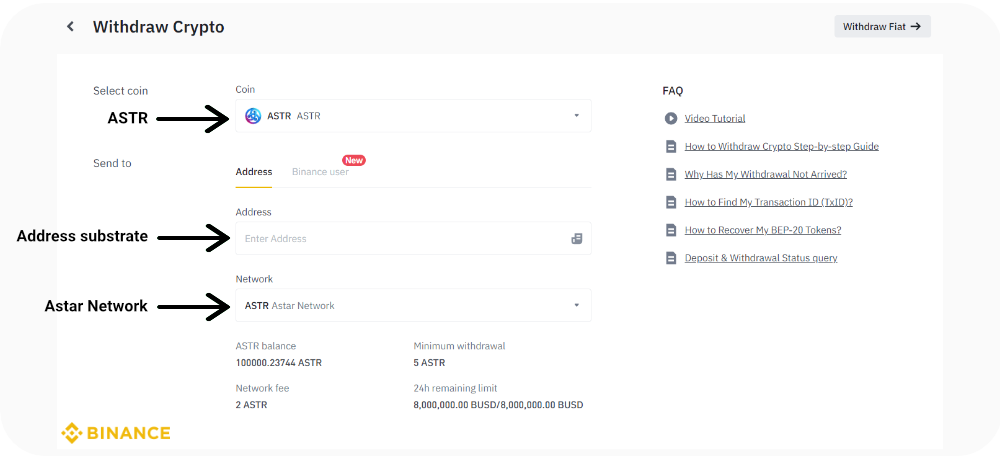Screen dimensions: 1000x460
Task: Click the back arrow beside Withdraw Crypto
Action: coord(70,27)
